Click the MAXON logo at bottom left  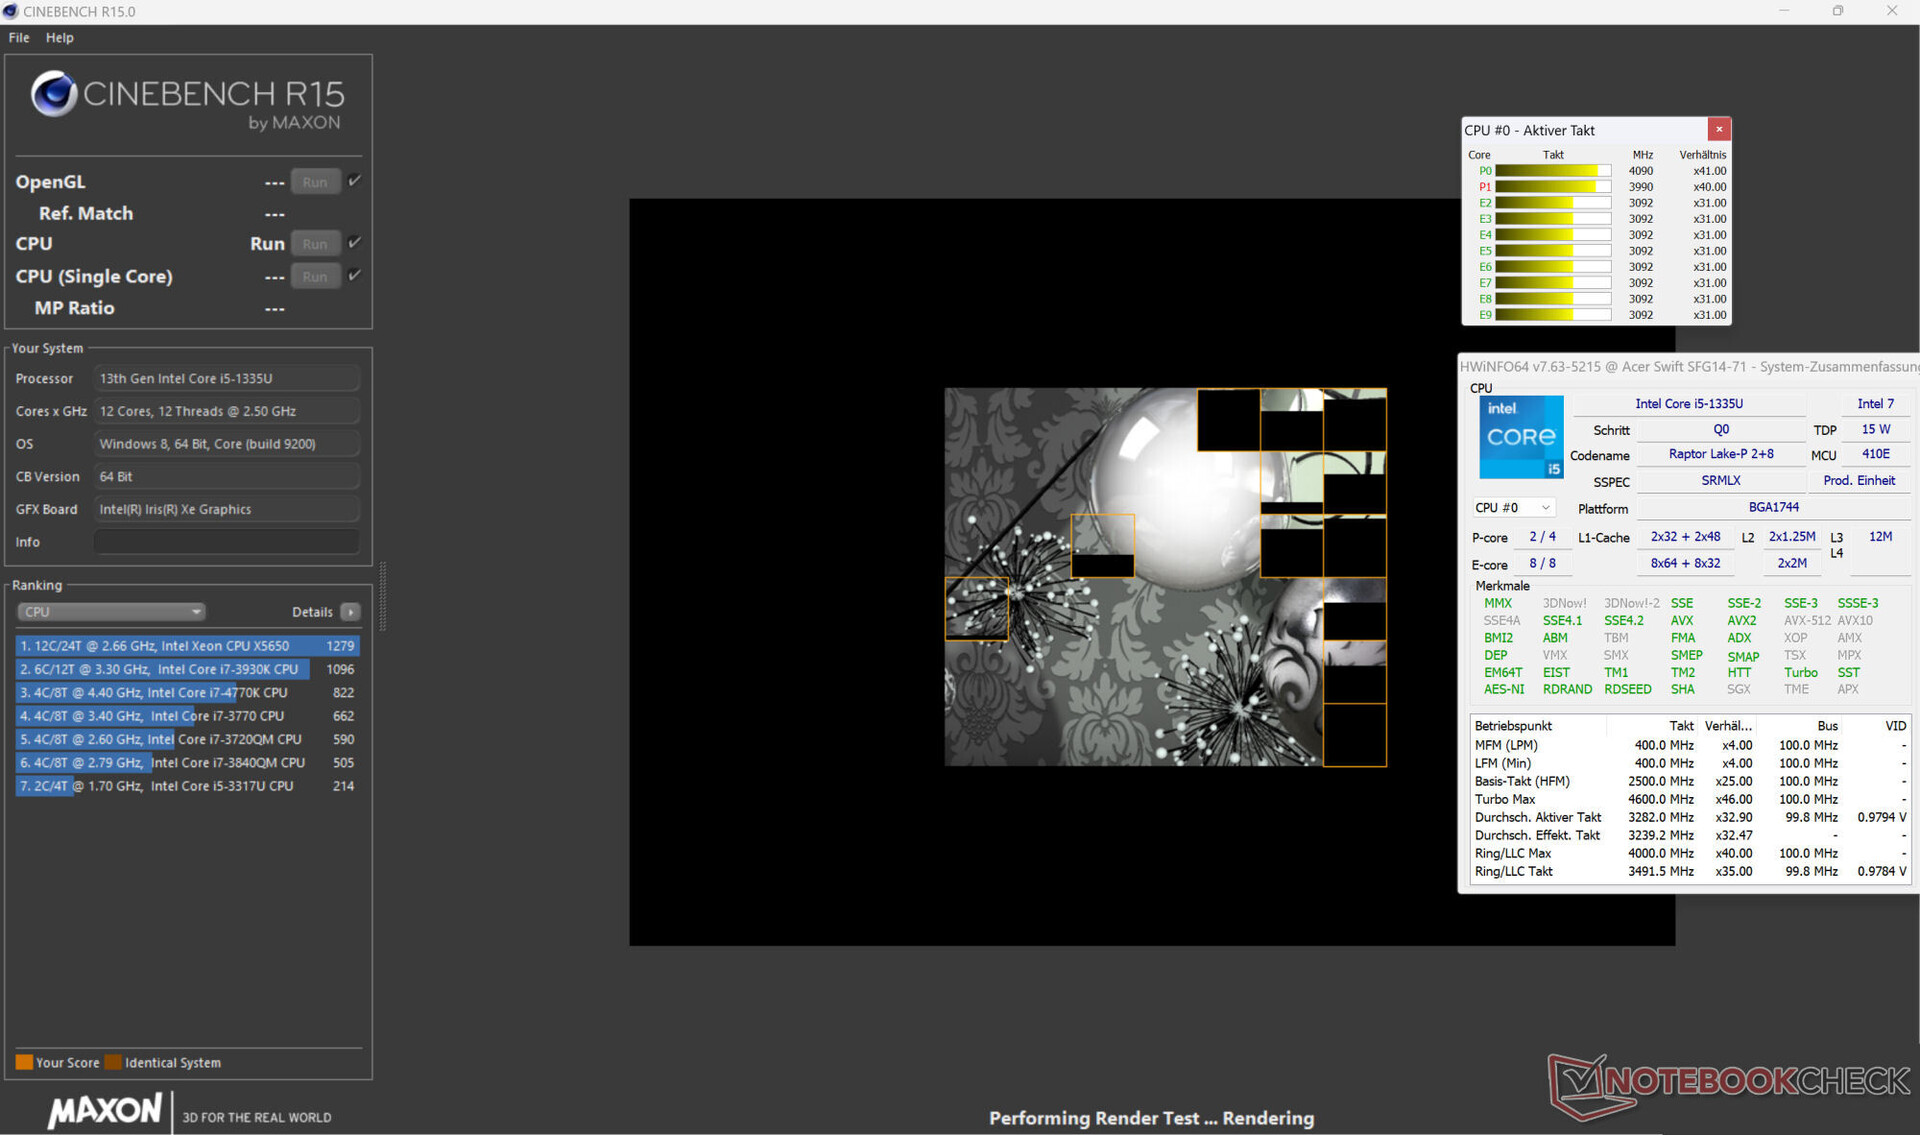click(104, 1110)
